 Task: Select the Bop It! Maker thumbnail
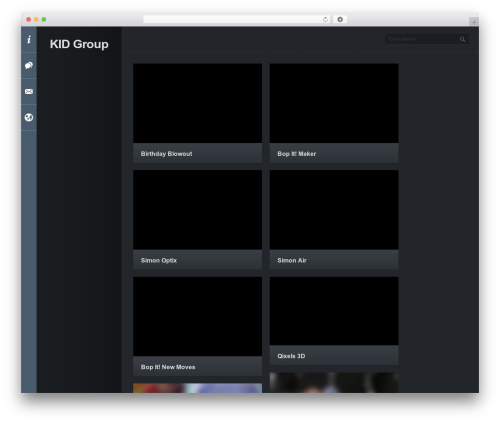[334, 103]
